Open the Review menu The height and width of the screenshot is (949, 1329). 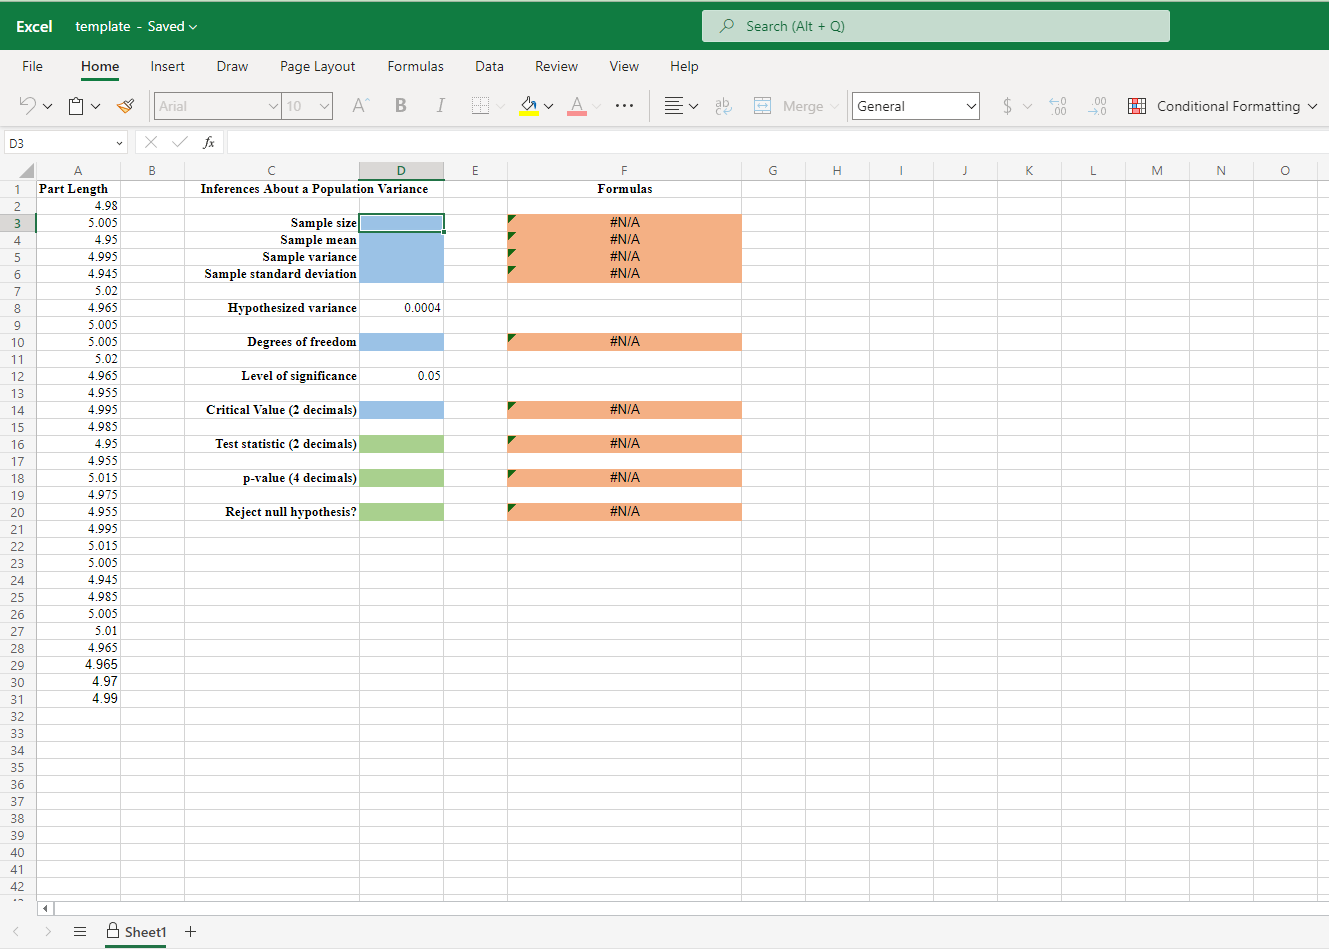click(x=556, y=66)
